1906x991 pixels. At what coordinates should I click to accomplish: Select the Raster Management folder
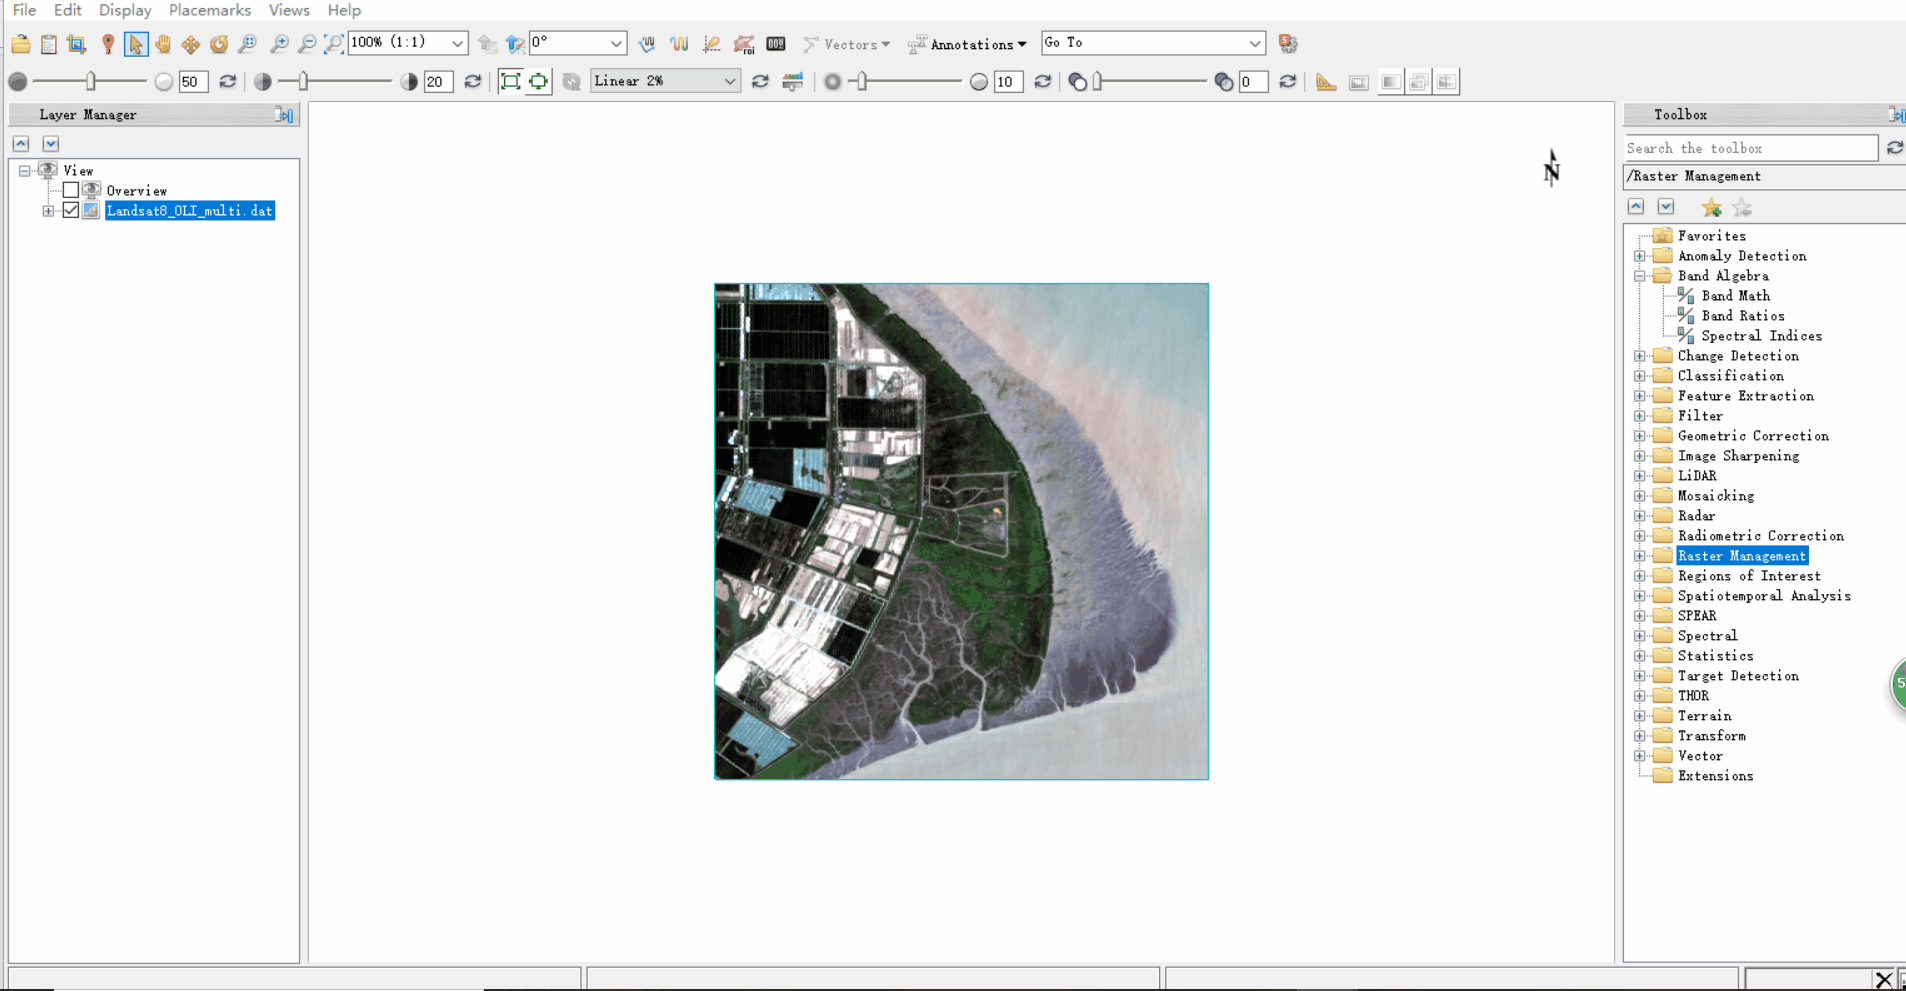(x=1741, y=556)
